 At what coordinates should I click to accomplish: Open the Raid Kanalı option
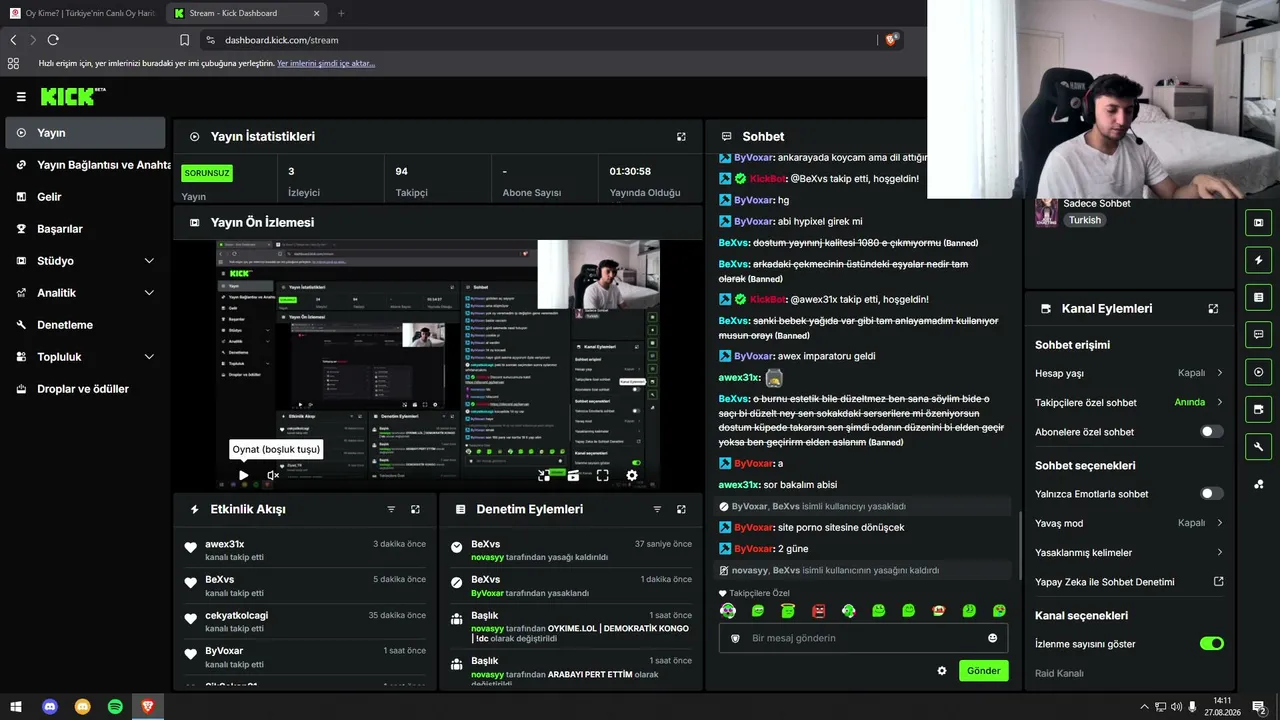point(1059,673)
